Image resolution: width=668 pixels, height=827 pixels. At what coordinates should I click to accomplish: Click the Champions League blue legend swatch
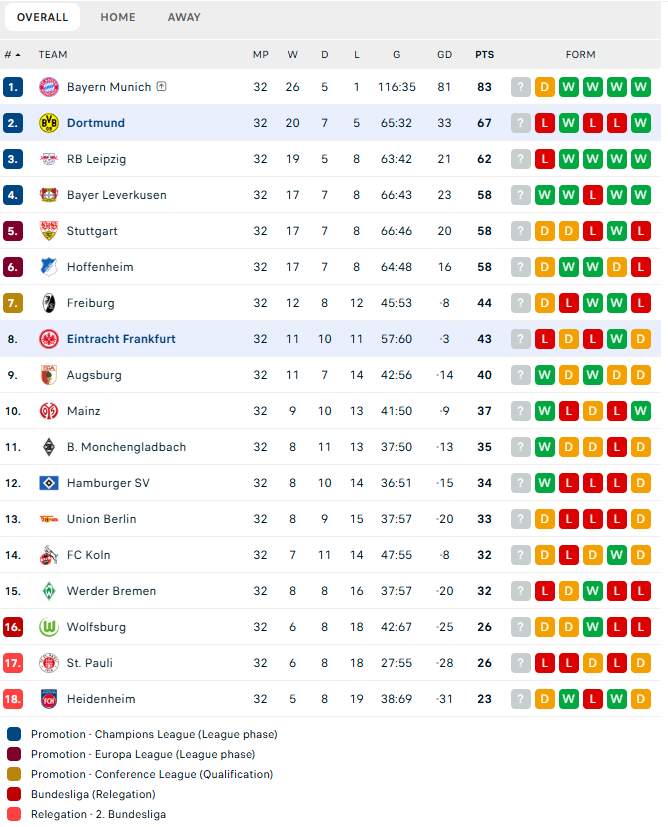14,734
